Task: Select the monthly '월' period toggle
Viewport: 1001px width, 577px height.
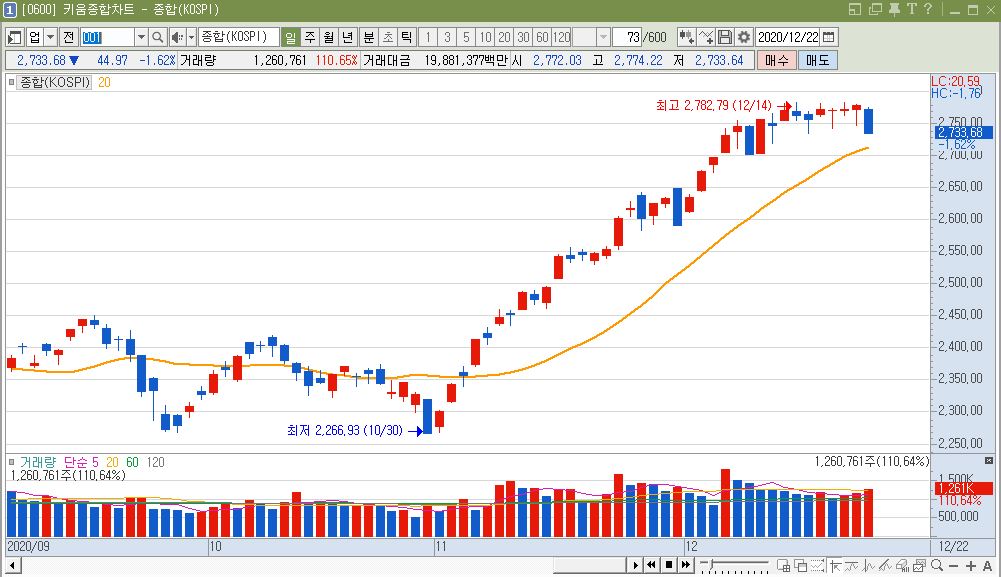Action: click(x=328, y=37)
